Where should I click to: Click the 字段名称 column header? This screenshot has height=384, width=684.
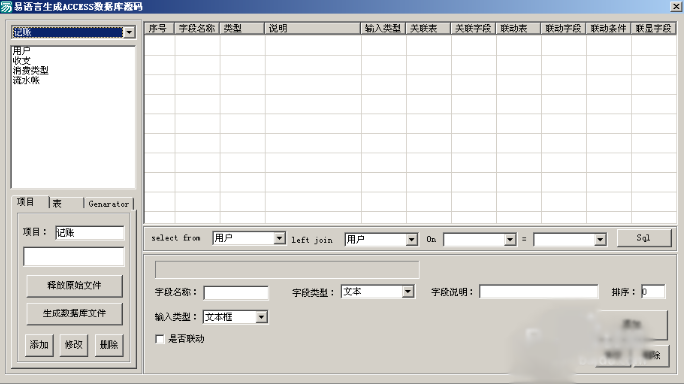(x=197, y=28)
